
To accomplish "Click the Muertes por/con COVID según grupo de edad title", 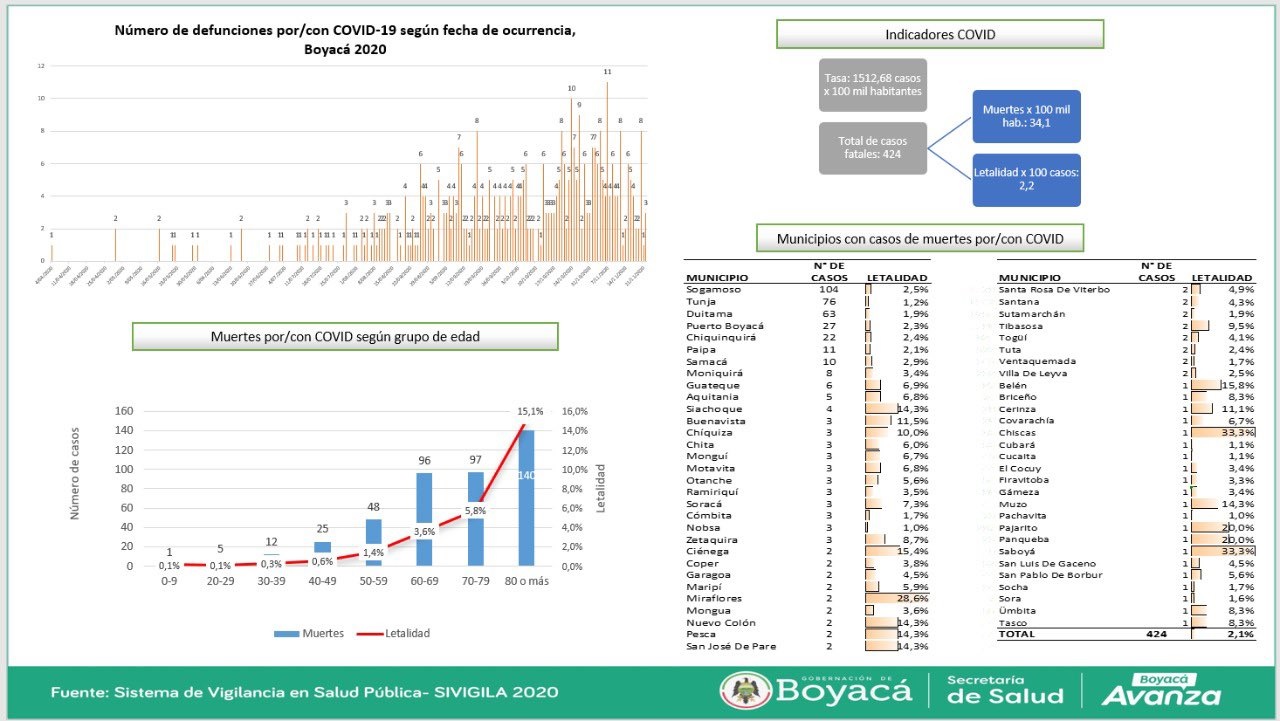I will pyautogui.click(x=345, y=337).
